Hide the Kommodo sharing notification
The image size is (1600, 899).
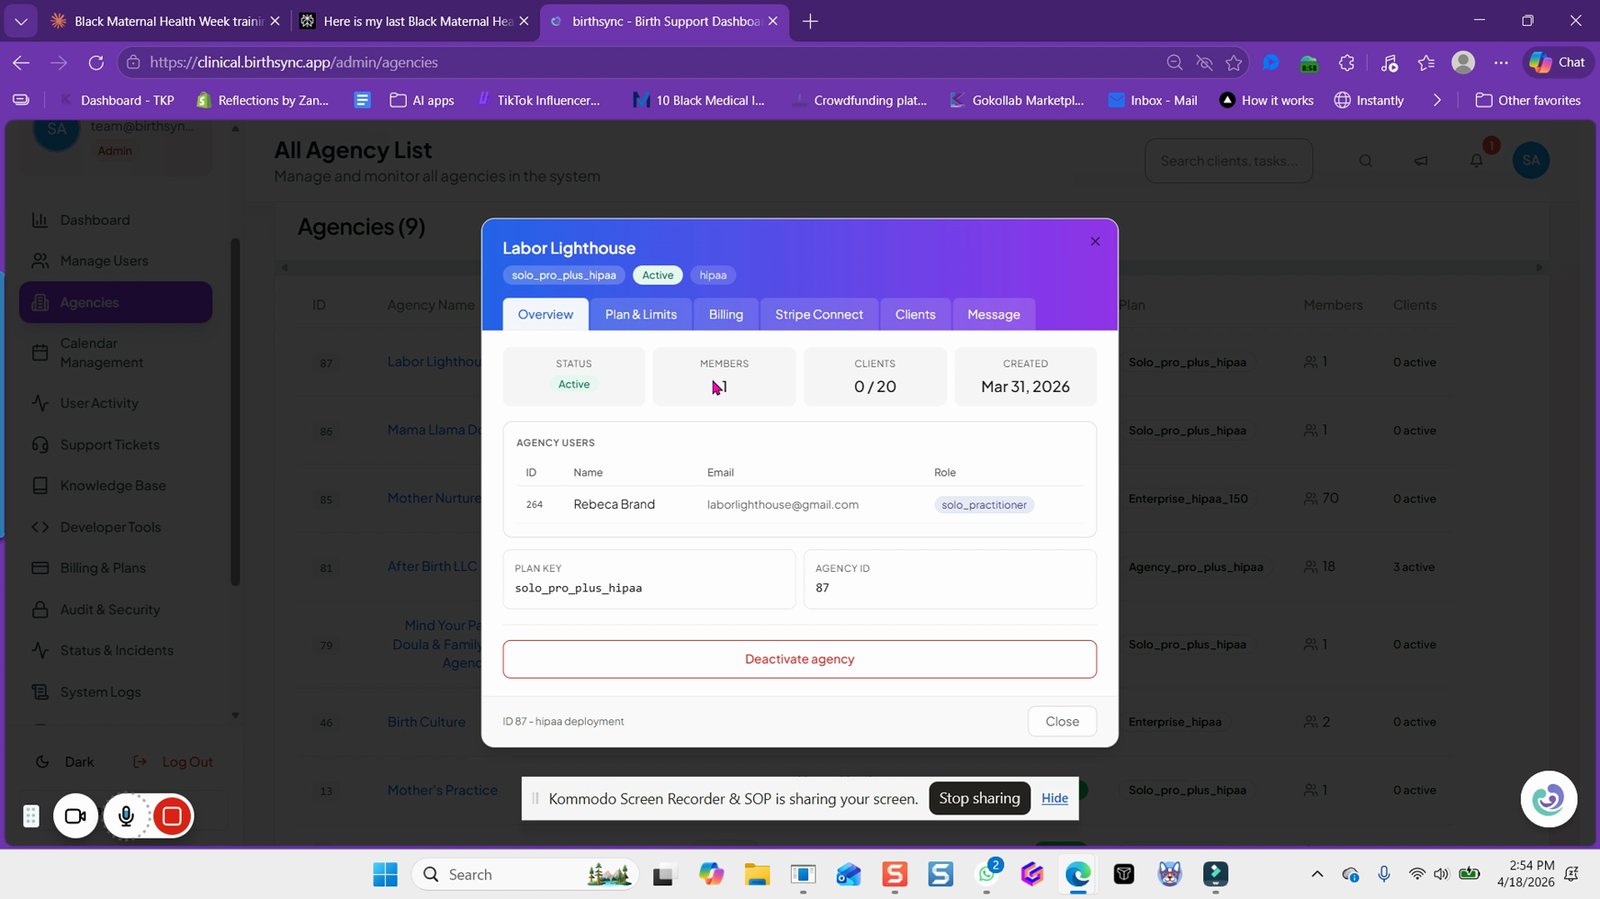point(1055,798)
